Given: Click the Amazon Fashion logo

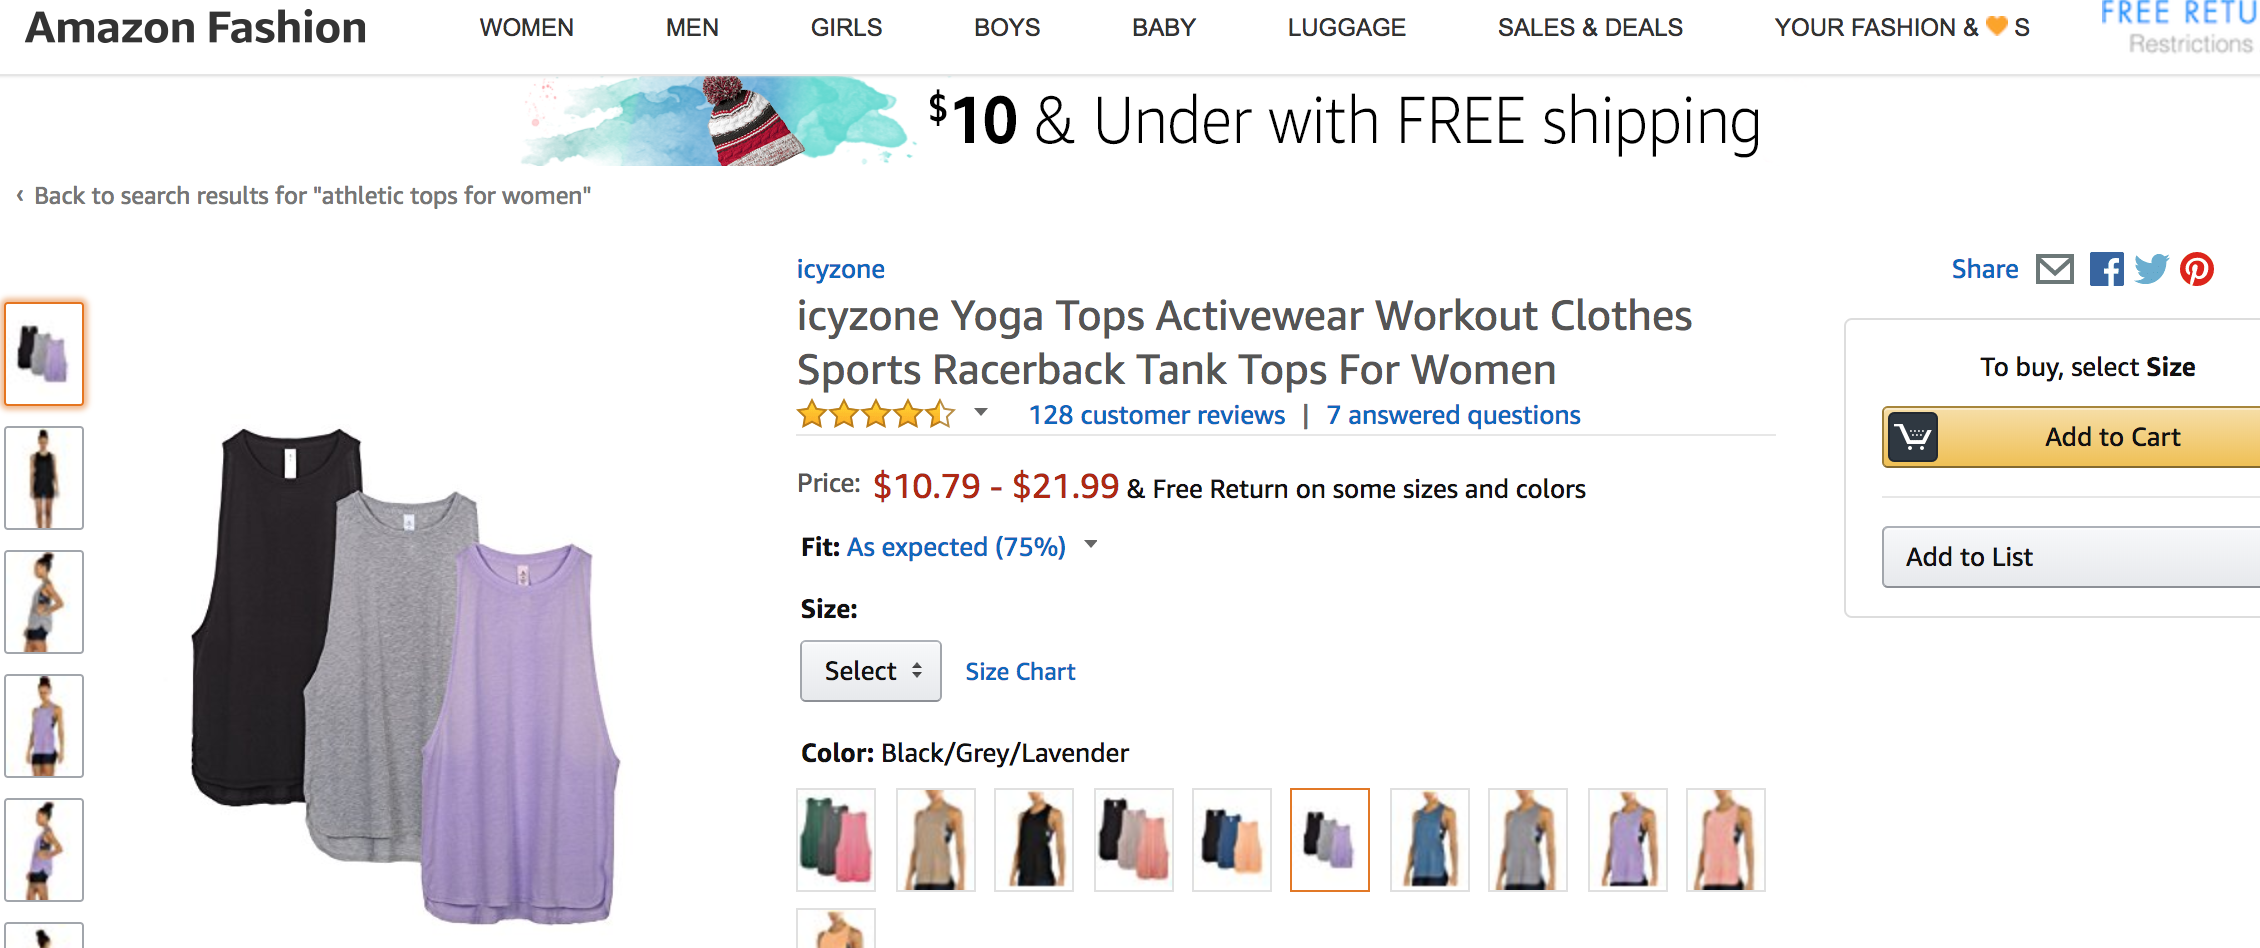Looking at the screenshot, I should tap(195, 27).
